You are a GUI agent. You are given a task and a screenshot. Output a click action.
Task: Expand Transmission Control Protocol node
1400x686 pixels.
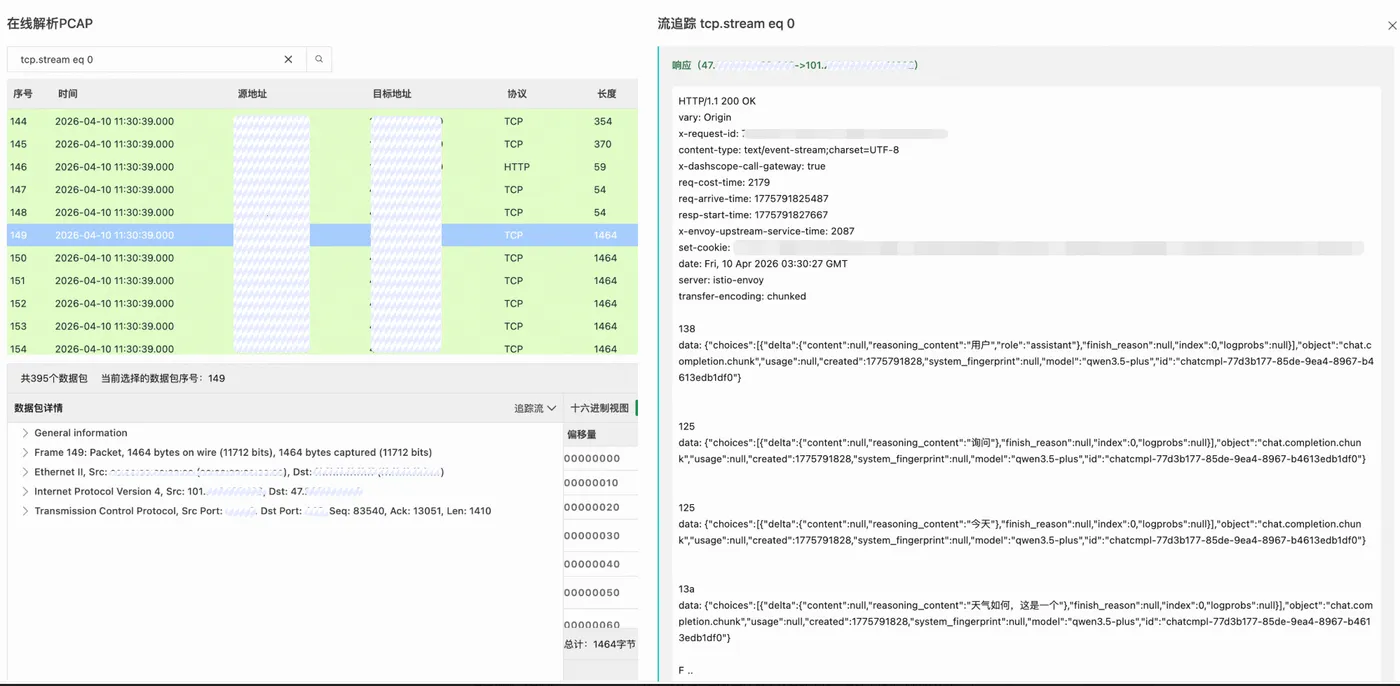25,511
